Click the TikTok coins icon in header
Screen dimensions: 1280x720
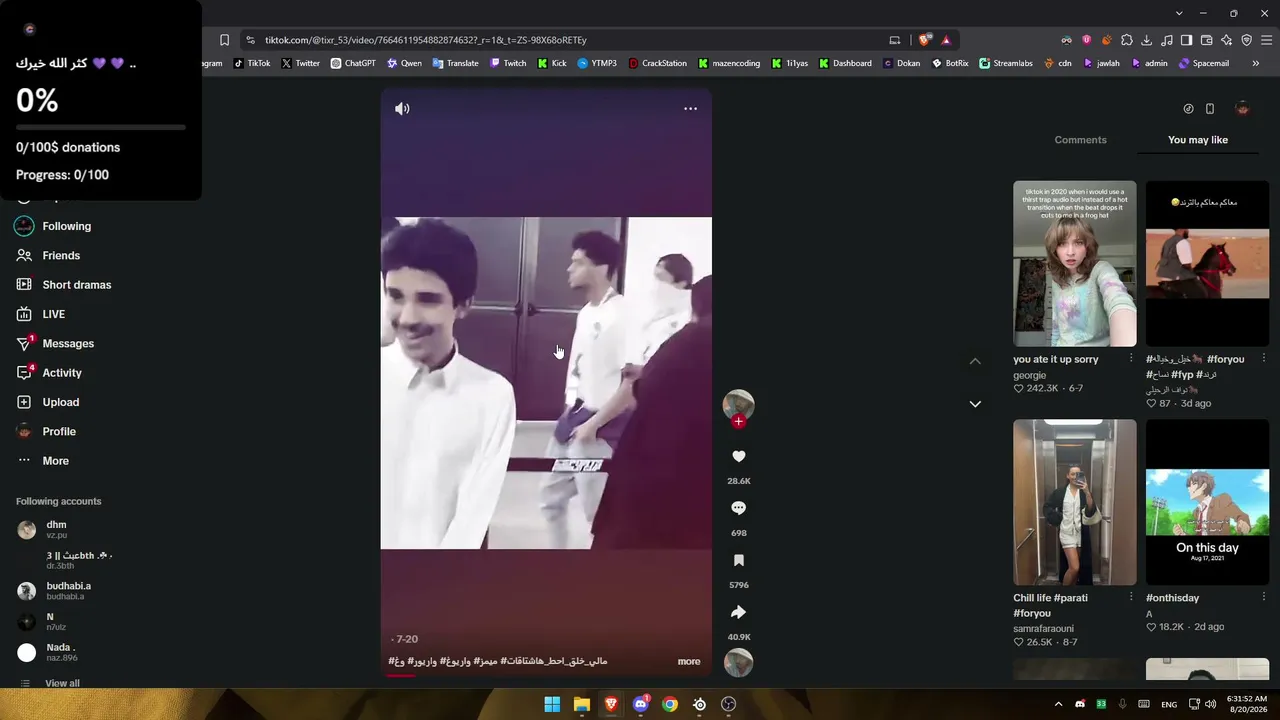(x=1188, y=109)
